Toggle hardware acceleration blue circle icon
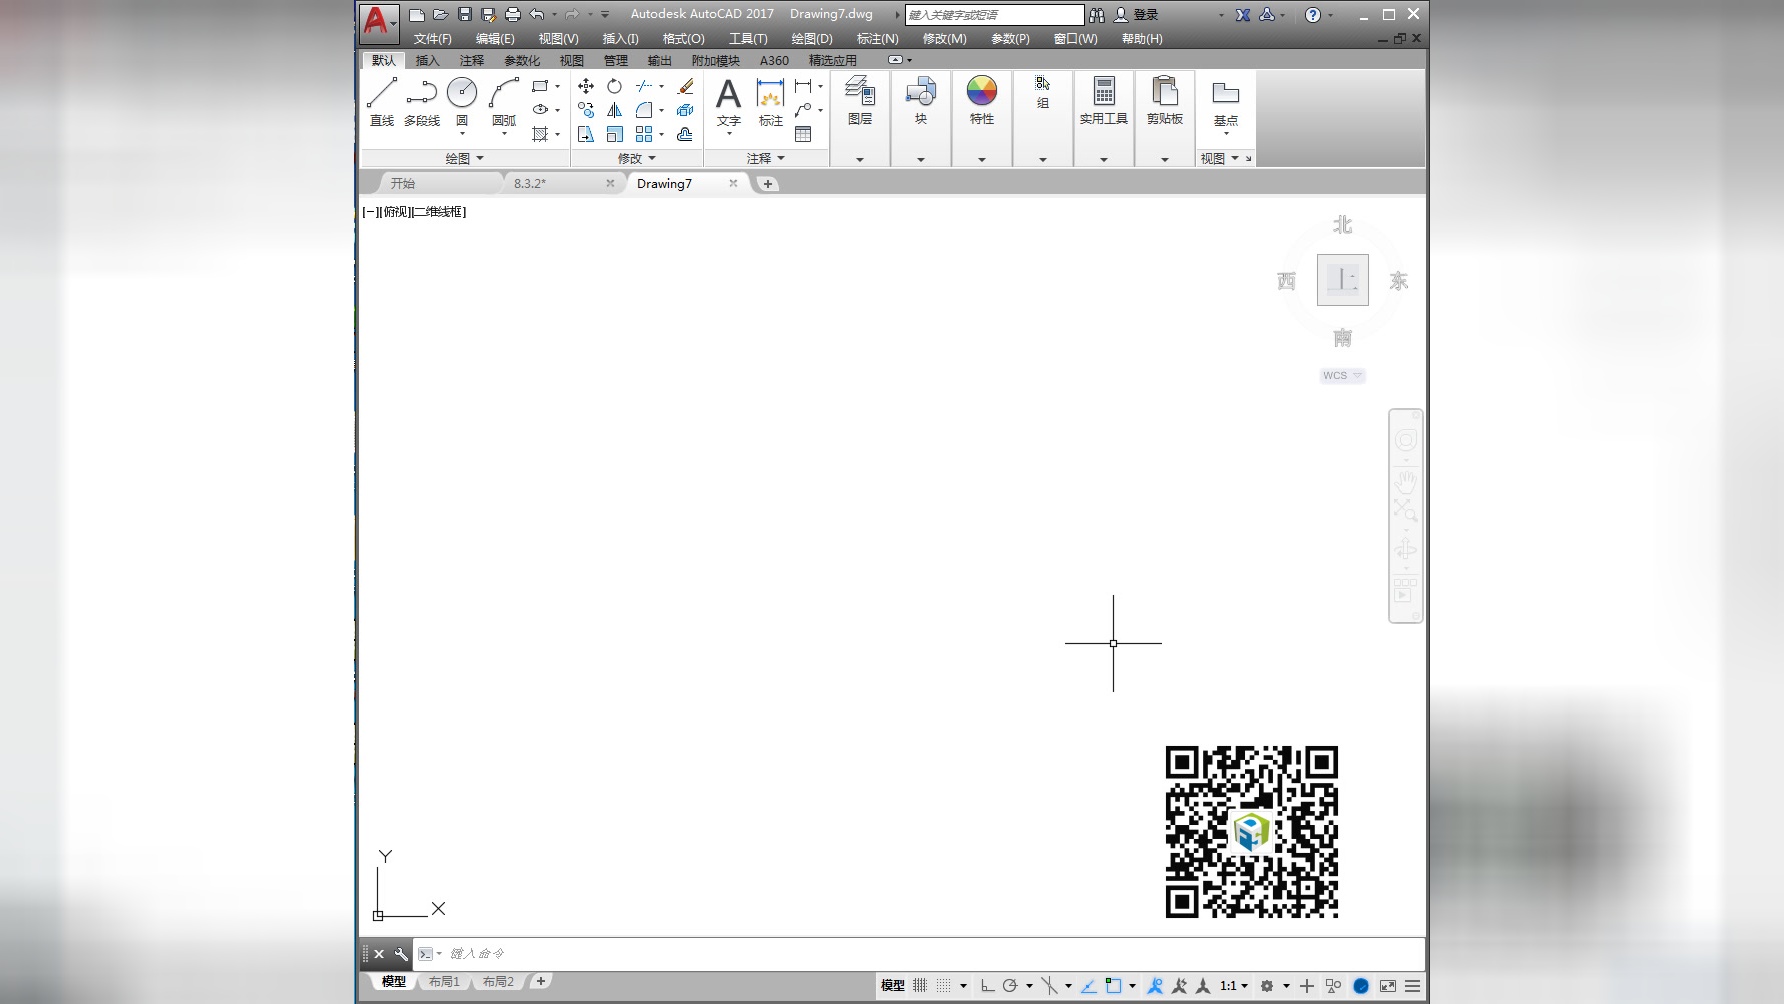 tap(1361, 985)
